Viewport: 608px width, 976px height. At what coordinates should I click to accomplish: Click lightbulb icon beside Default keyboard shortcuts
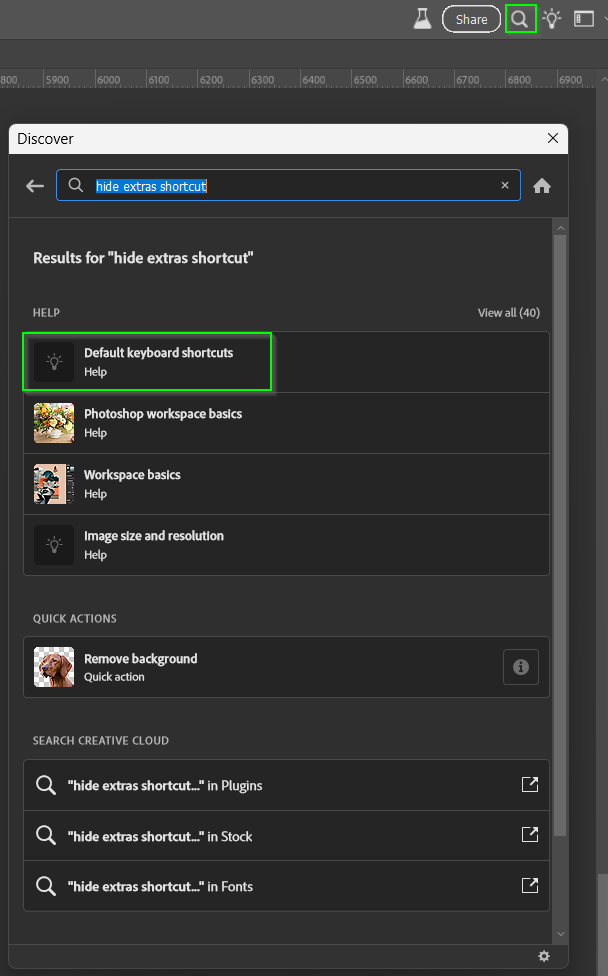pos(54,362)
